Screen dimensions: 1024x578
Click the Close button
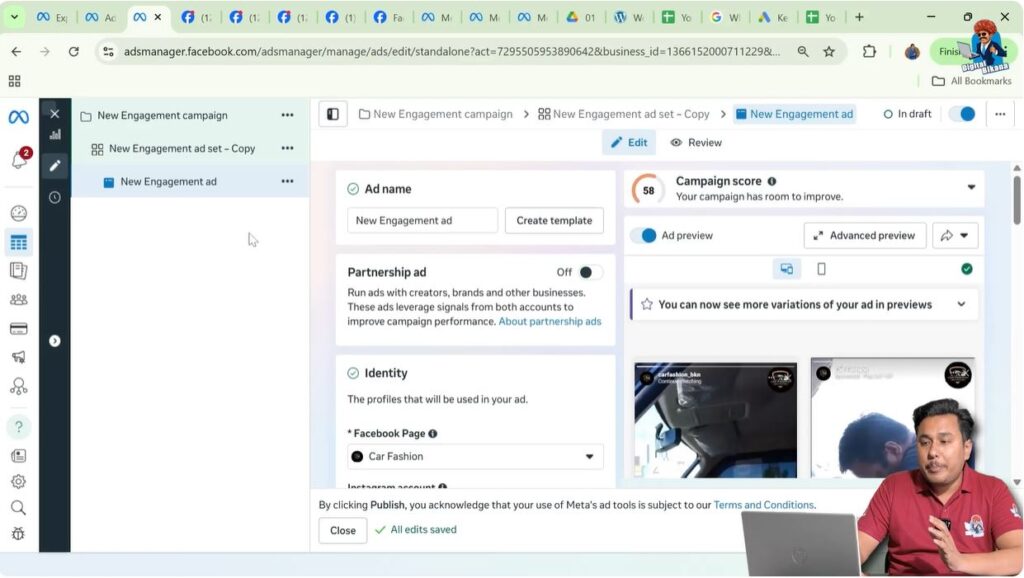(343, 531)
